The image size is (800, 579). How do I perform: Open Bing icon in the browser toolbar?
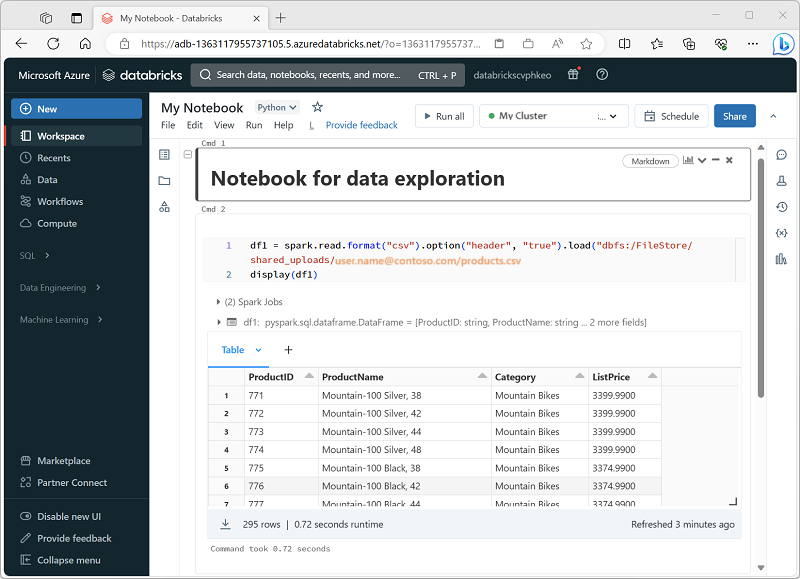click(785, 44)
